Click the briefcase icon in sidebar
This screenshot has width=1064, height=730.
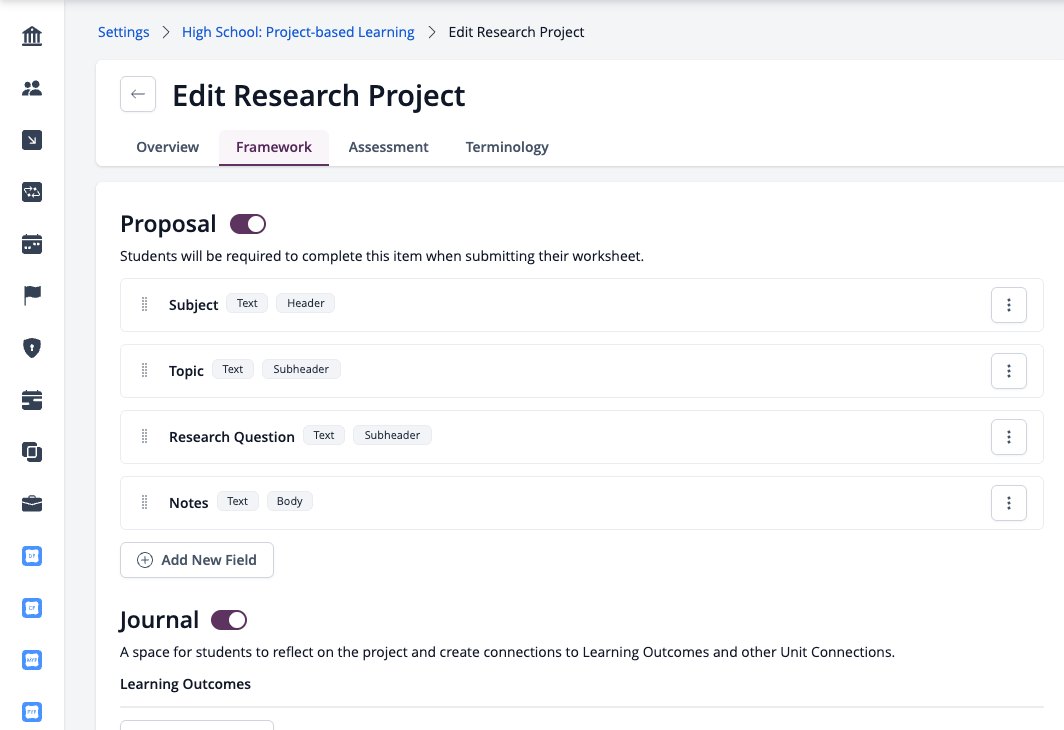pos(32,503)
